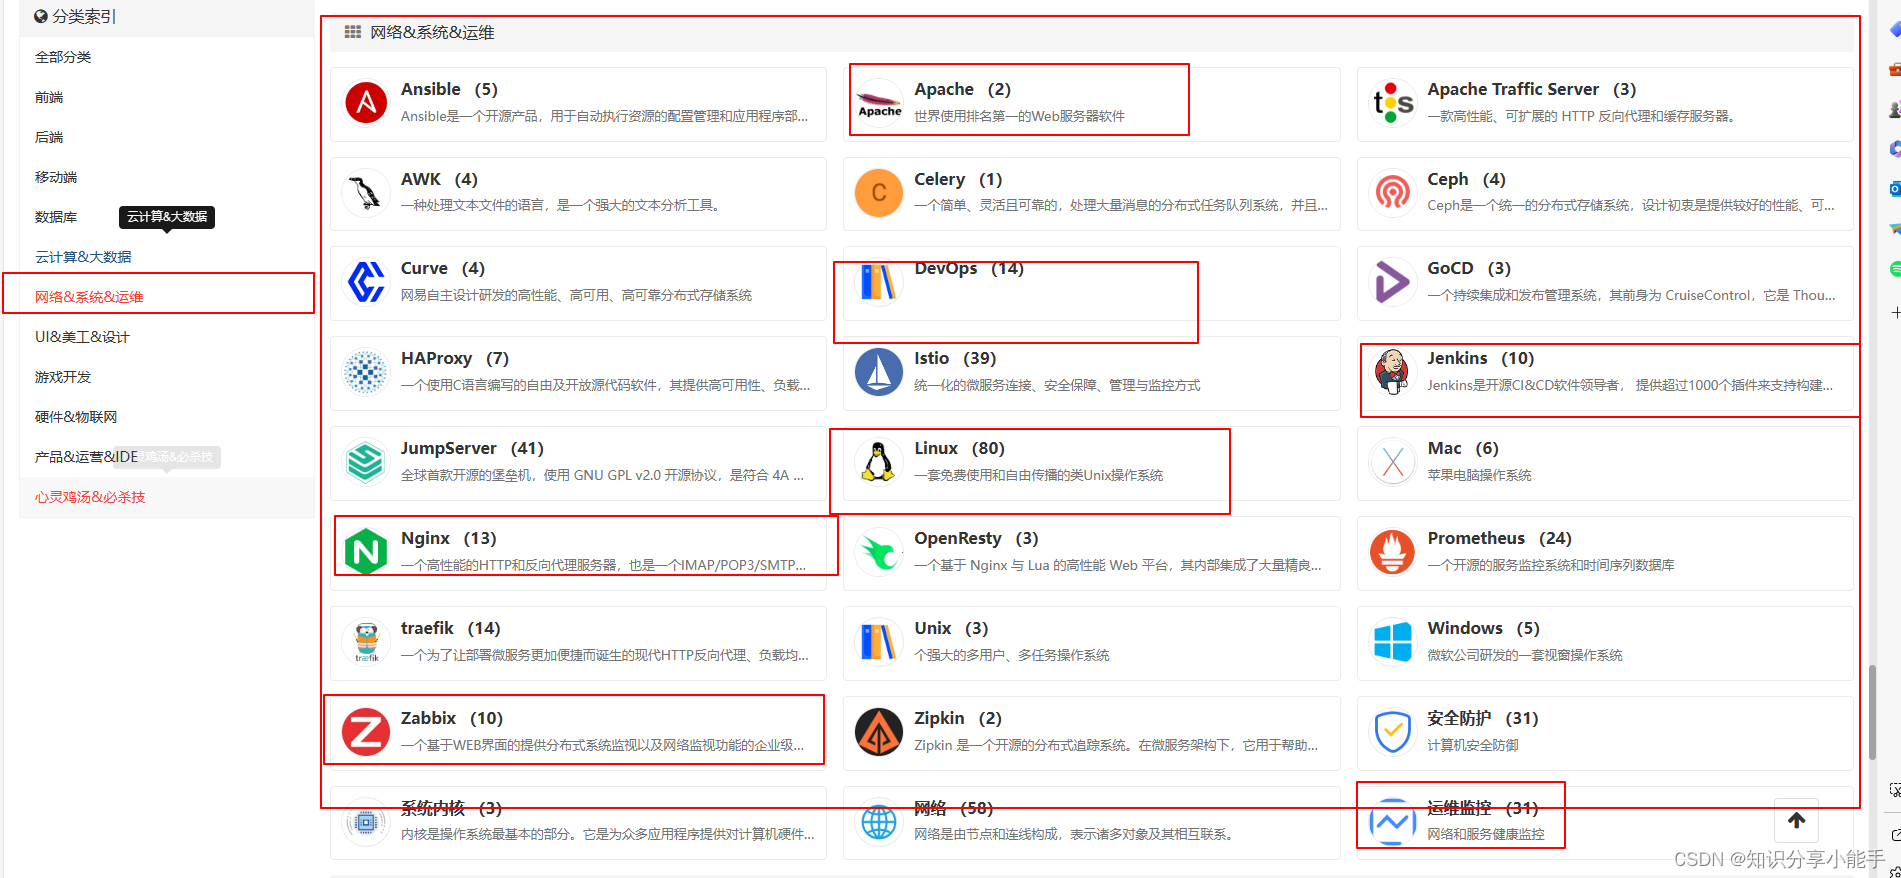The height and width of the screenshot is (878, 1901).
Task: Select 数据库 category in sidebar
Action: [x=56, y=217]
